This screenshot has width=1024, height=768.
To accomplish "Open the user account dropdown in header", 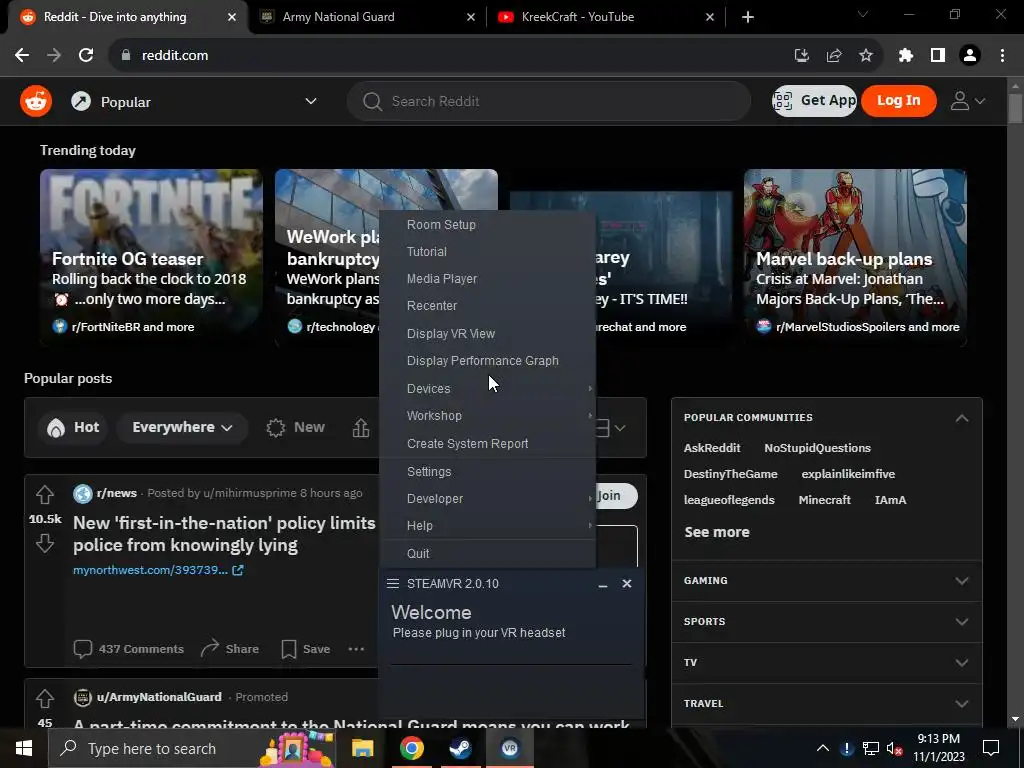I will point(967,101).
